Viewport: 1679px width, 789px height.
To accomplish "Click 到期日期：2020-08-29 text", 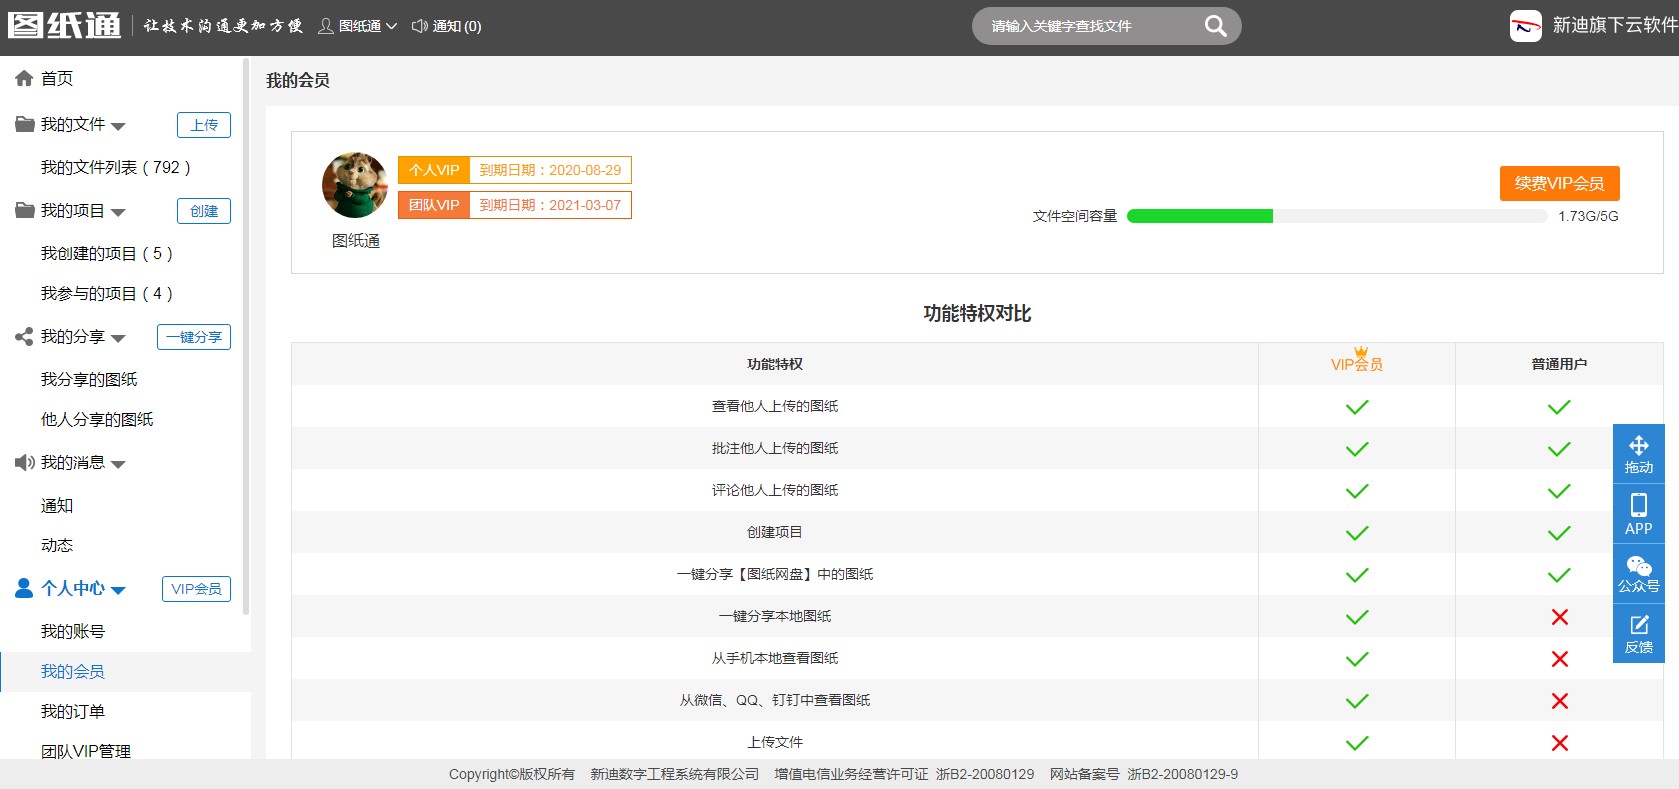I will point(550,170).
